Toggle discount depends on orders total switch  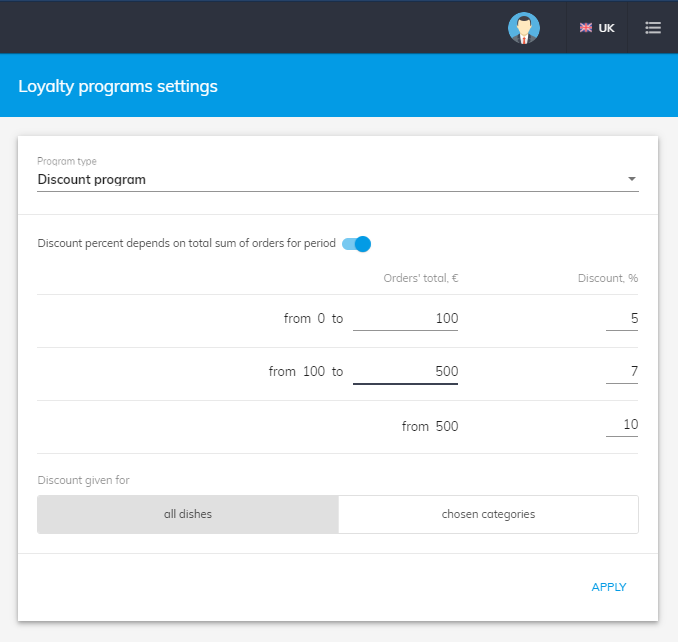click(x=357, y=244)
